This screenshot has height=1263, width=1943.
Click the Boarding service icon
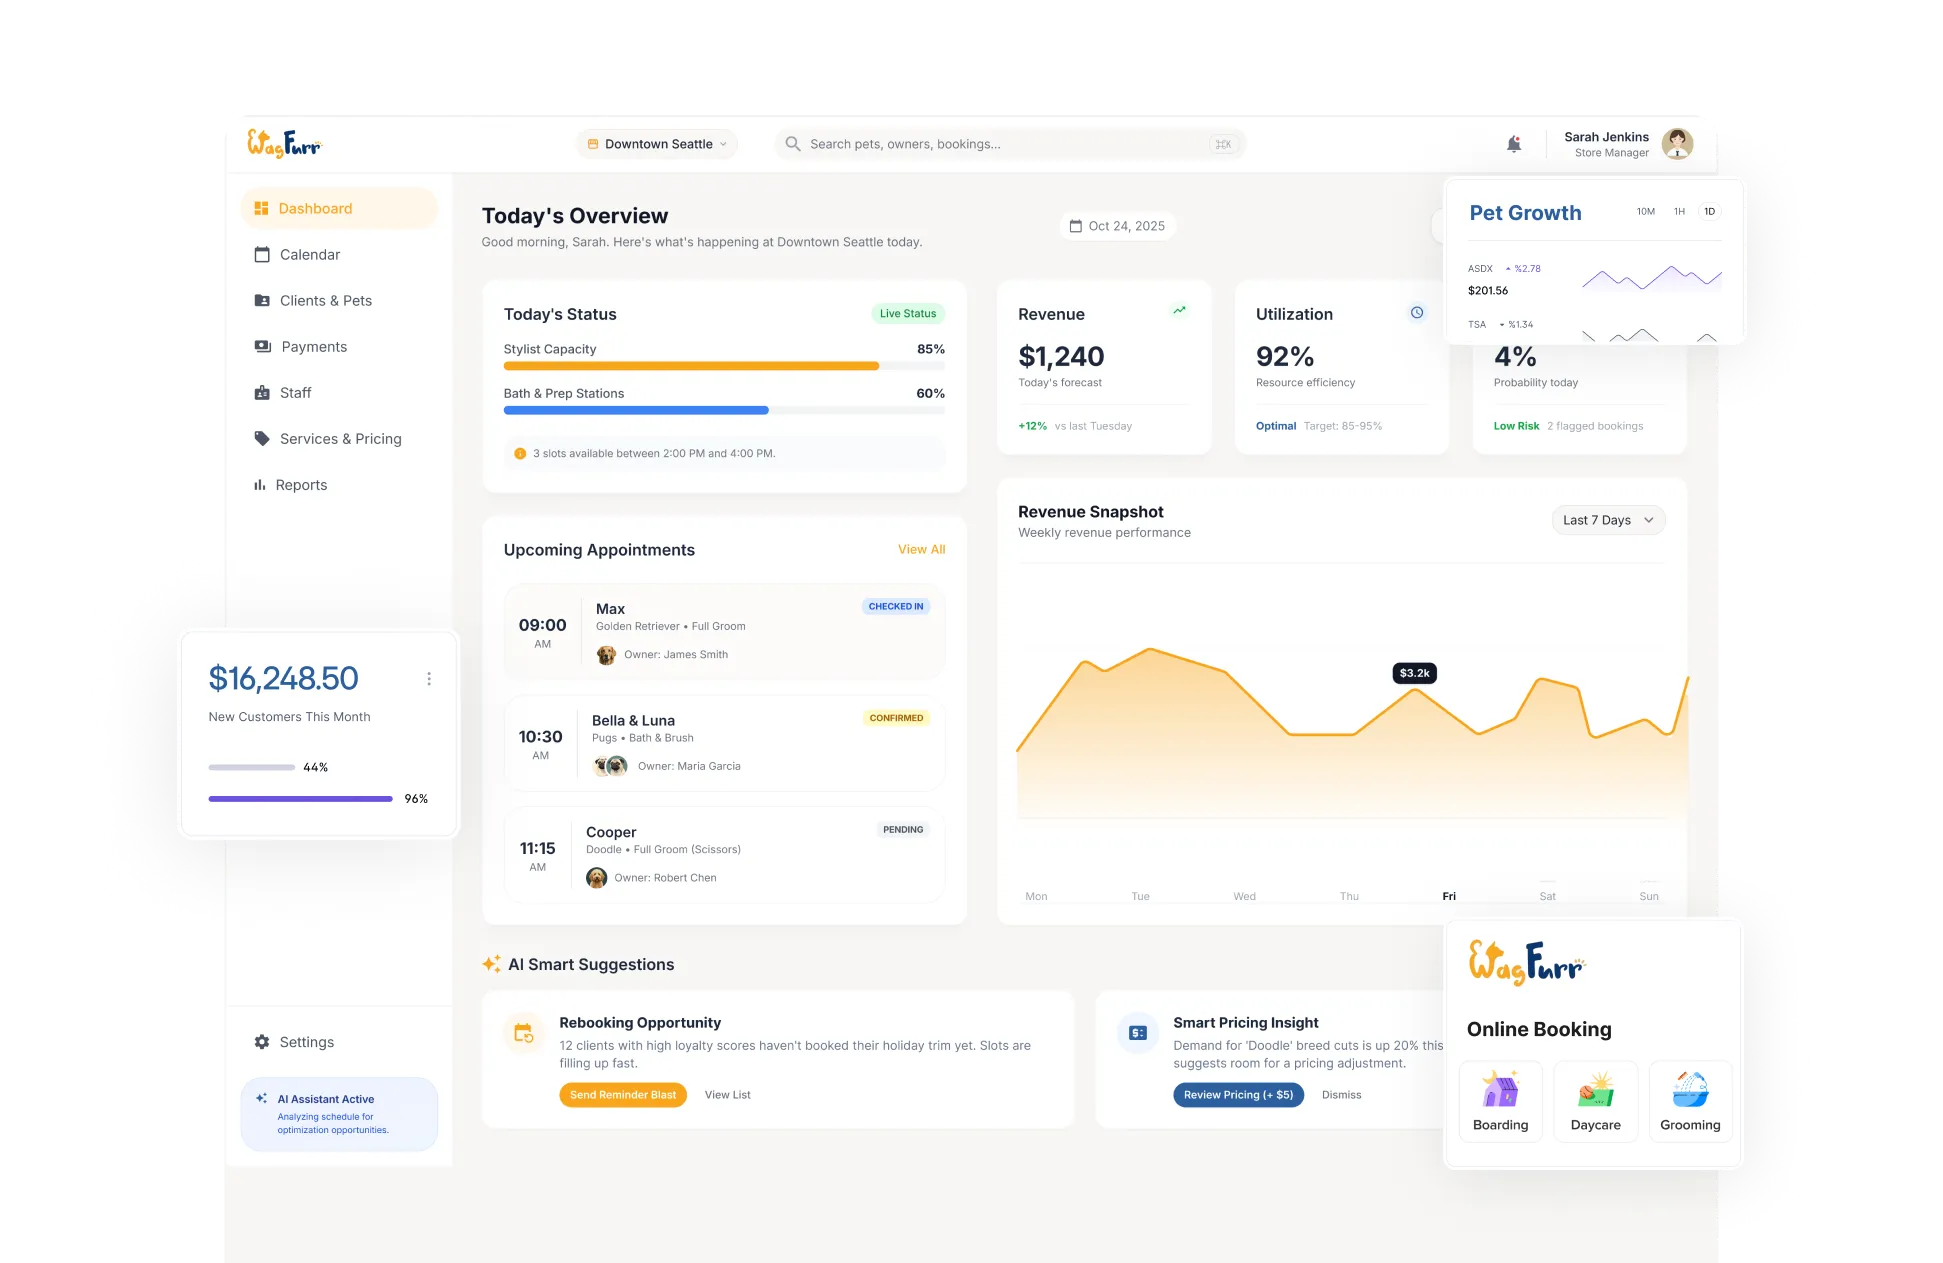pyautogui.click(x=1500, y=1090)
